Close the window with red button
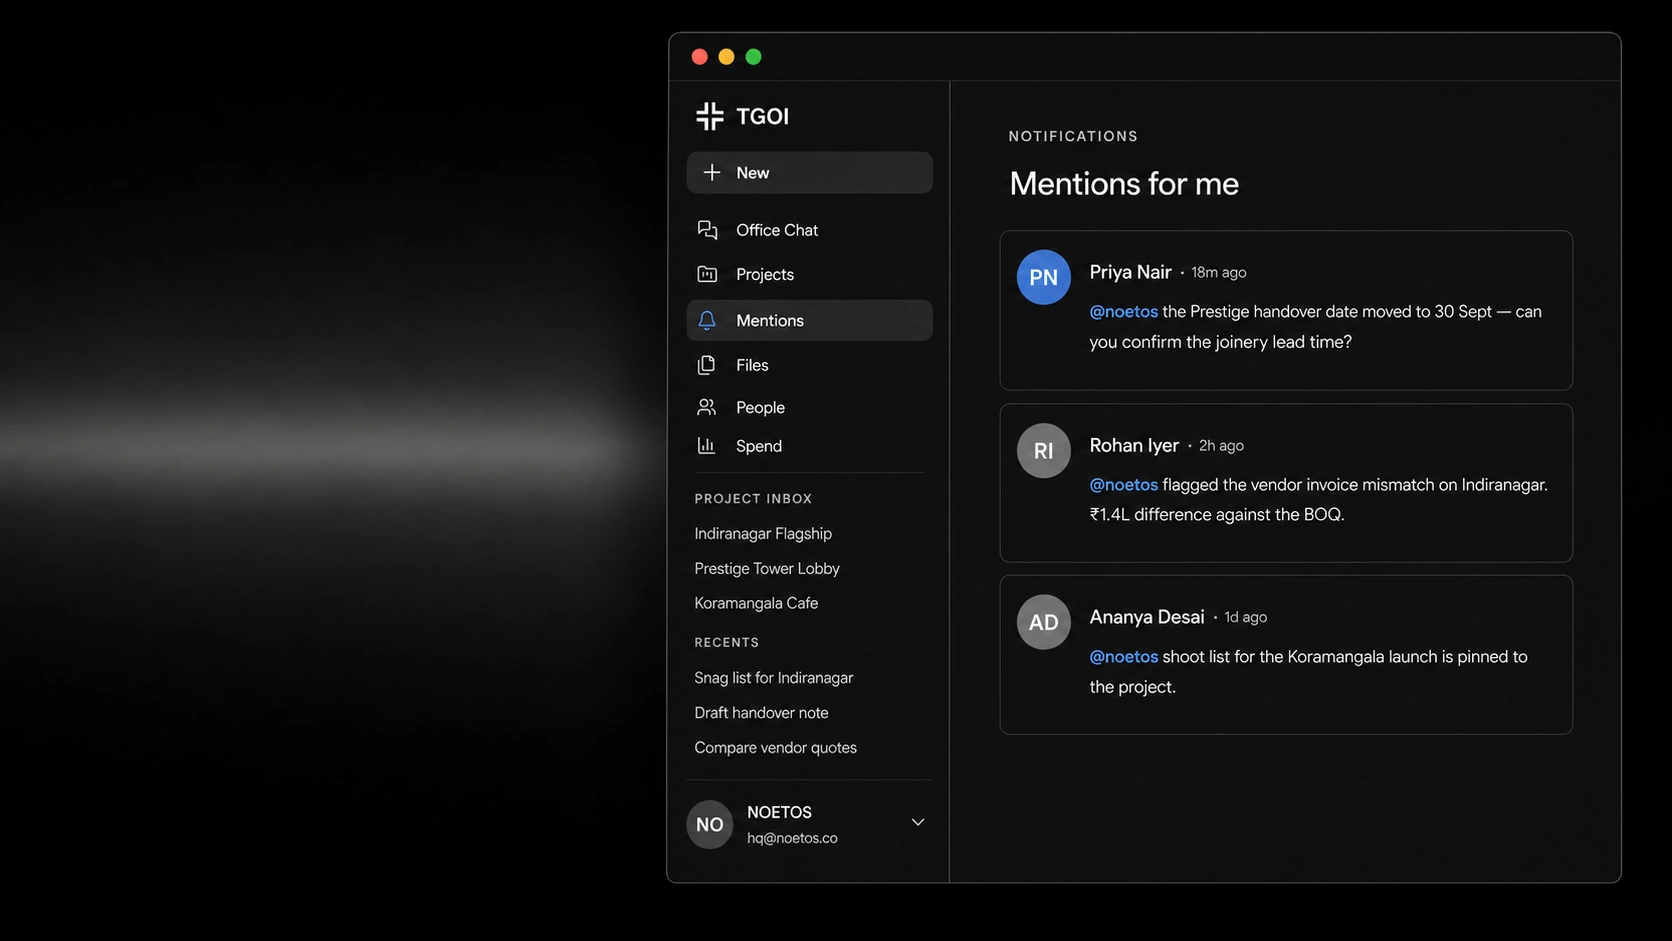Viewport: 1672px width, 941px height. click(x=700, y=57)
